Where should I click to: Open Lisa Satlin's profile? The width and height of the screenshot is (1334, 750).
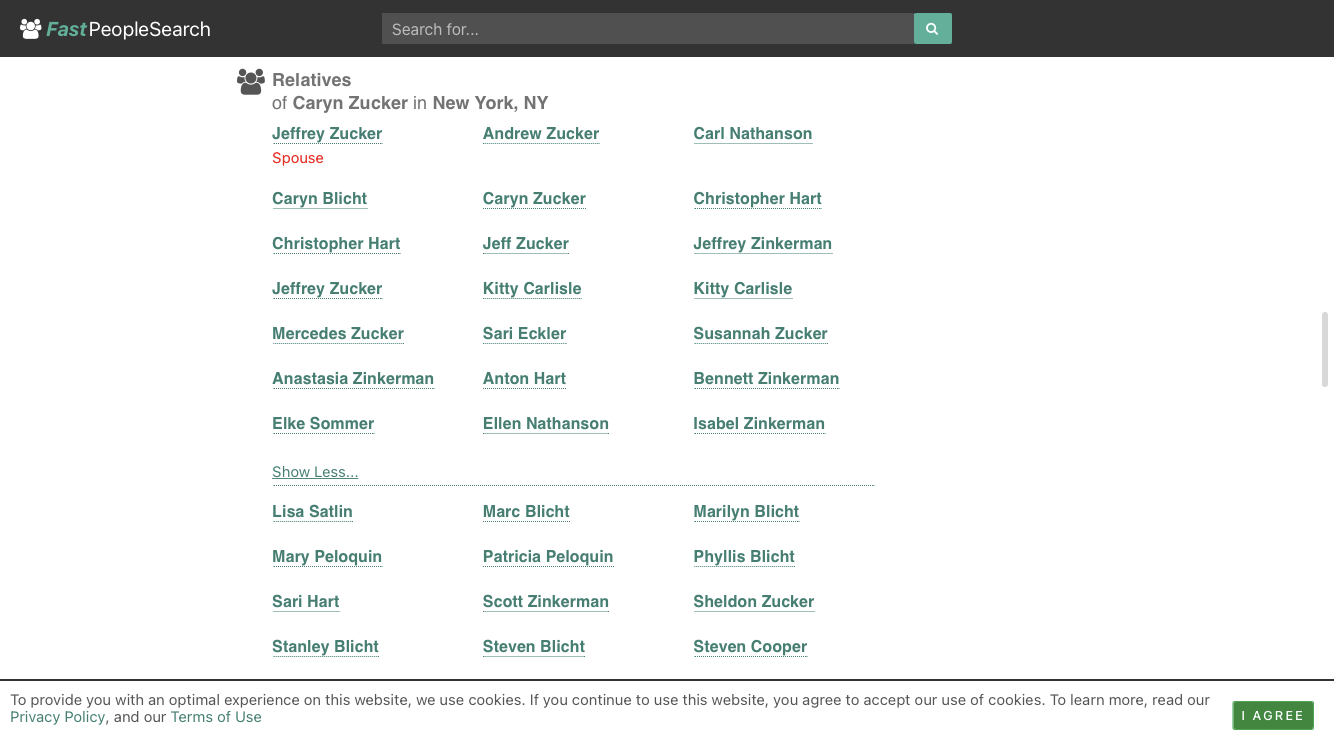pos(313,511)
